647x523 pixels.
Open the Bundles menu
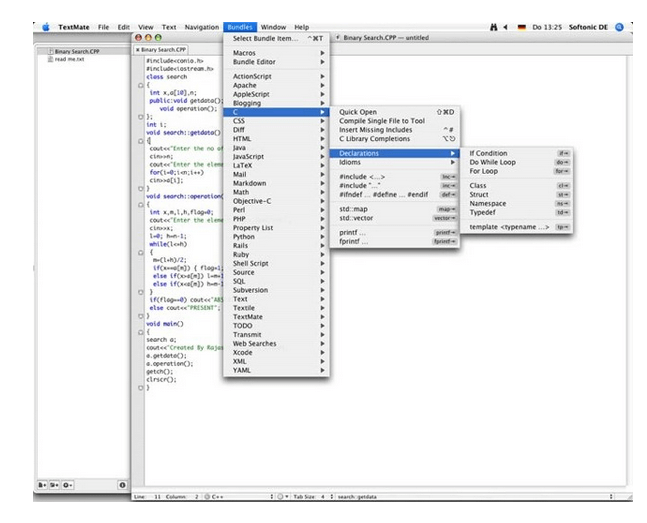coord(240,27)
